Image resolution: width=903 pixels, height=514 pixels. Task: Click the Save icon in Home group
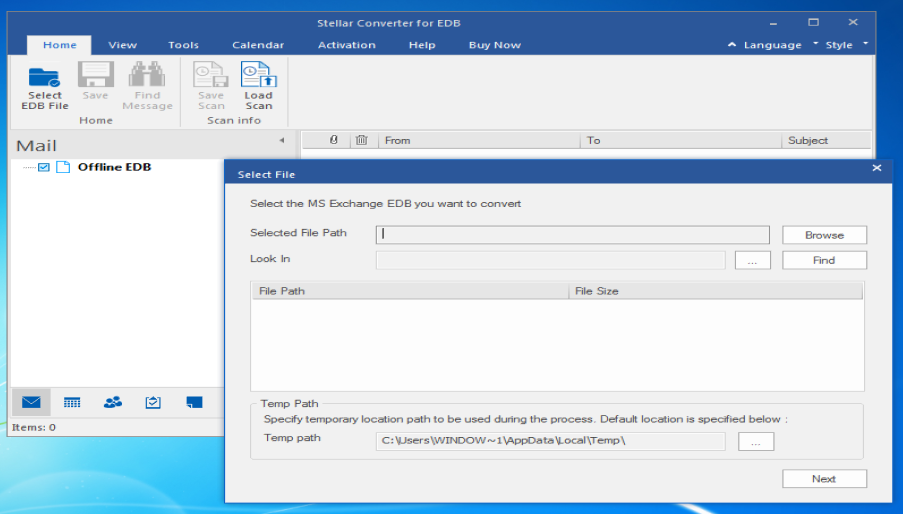96,75
